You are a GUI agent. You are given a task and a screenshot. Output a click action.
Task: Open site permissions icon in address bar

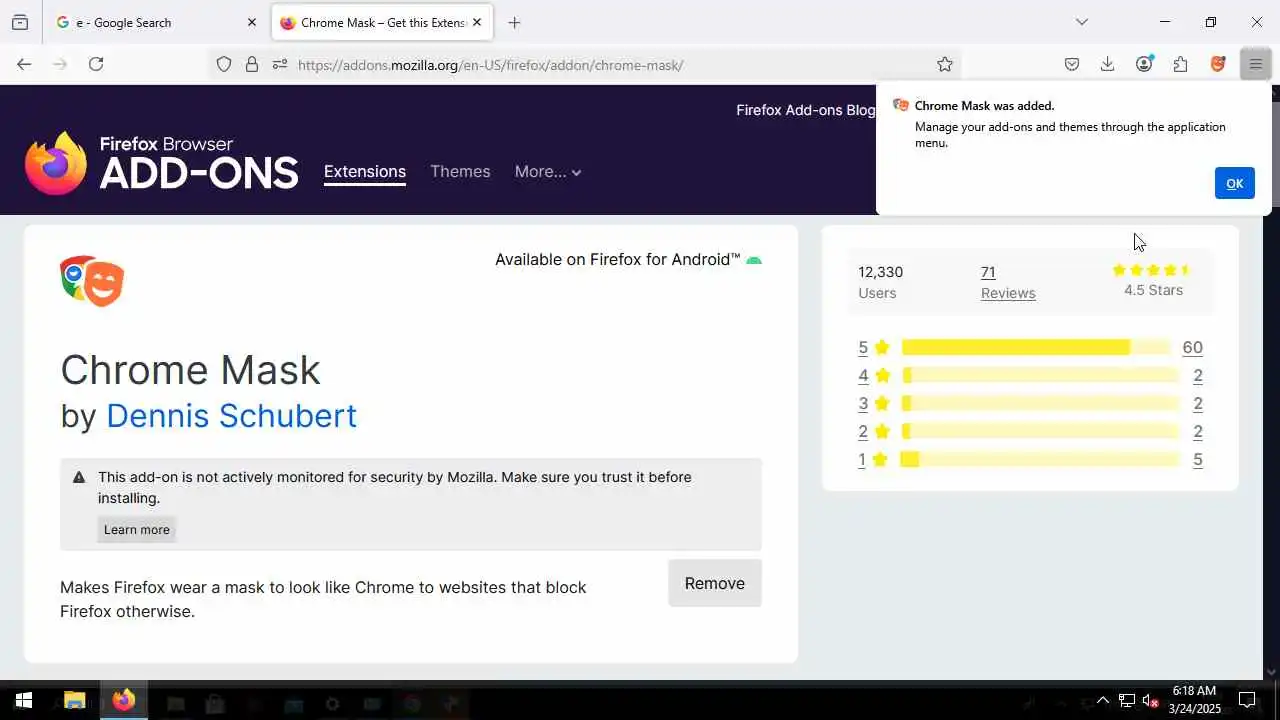(x=280, y=64)
